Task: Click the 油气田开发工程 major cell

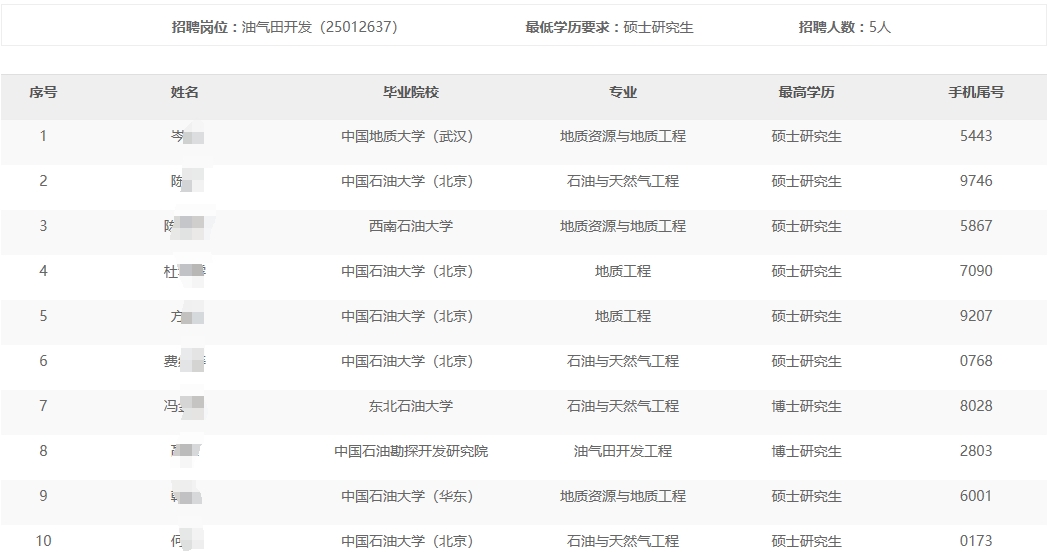Action: 623,451
